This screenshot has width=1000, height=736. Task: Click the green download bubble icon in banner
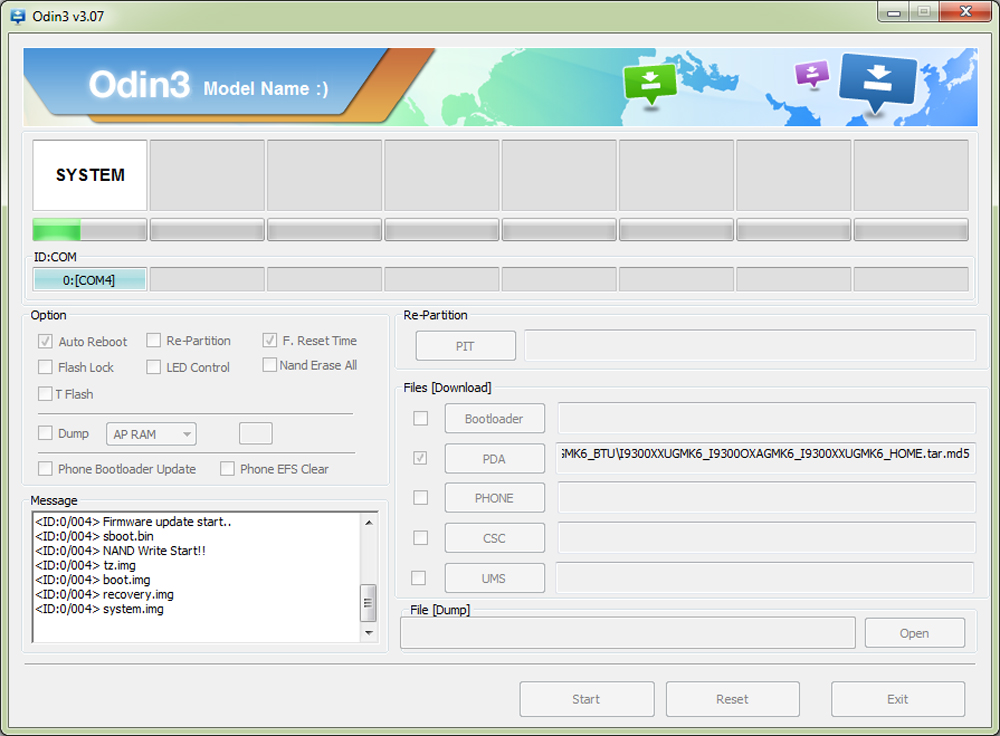click(x=650, y=84)
